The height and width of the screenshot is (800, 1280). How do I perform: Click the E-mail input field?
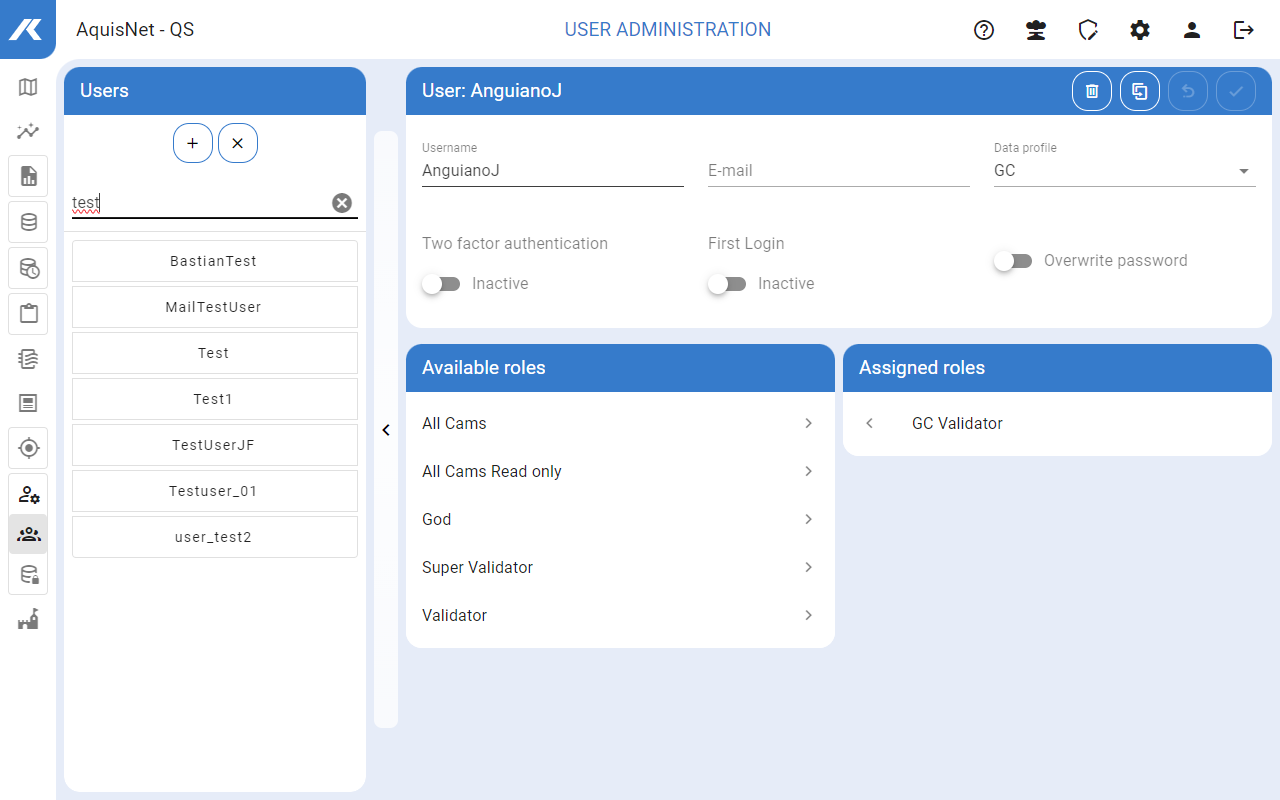click(838, 171)
